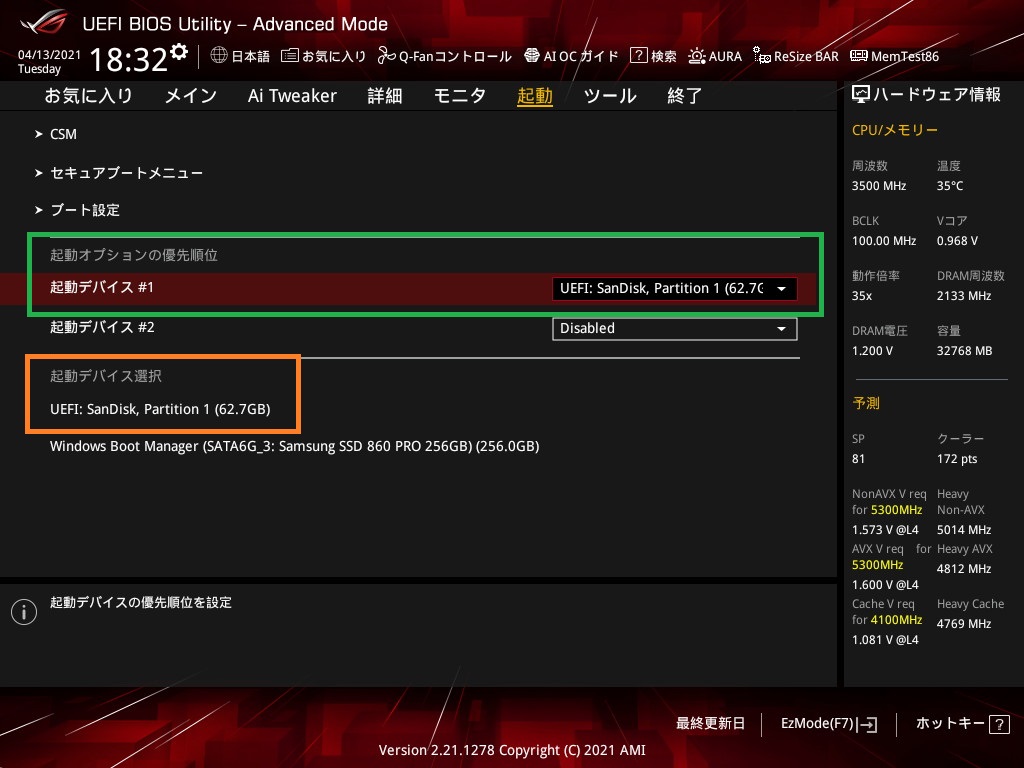Click the yellow 4100MHz cache value
The width and height of the screenshot is (1024, 768).
896,620
